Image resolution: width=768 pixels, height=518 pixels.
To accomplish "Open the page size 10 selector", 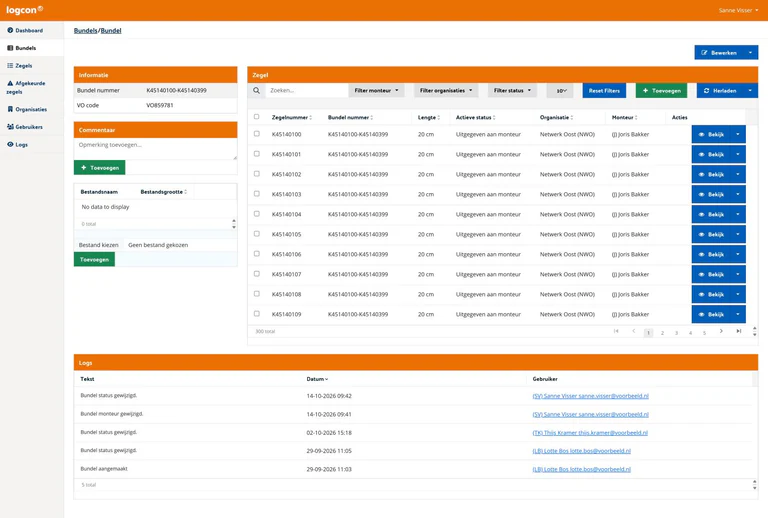I will [x=561, y=91].
